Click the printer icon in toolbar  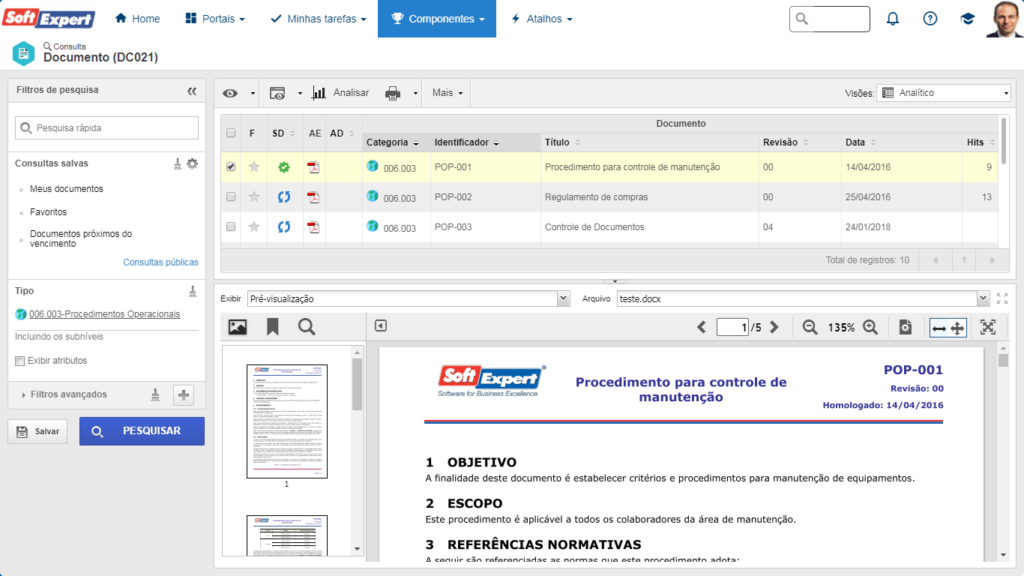tap(393, 93)
